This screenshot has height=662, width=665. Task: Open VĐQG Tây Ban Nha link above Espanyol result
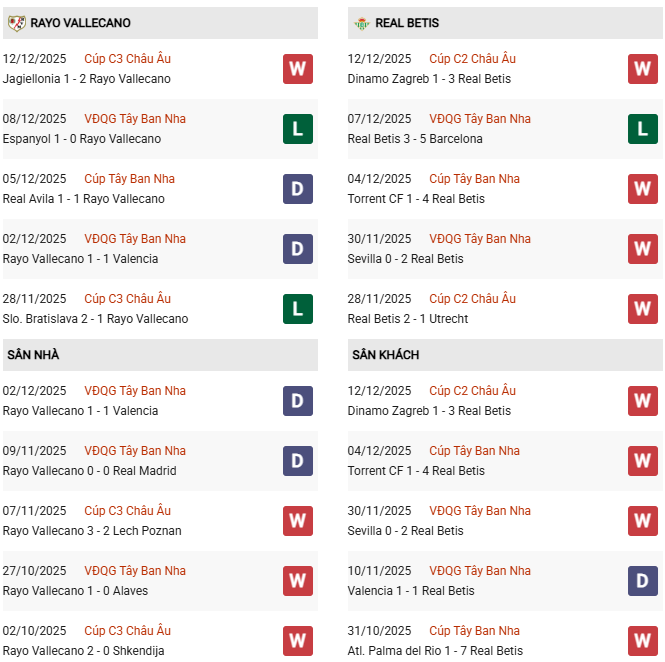tap(135, 119)
